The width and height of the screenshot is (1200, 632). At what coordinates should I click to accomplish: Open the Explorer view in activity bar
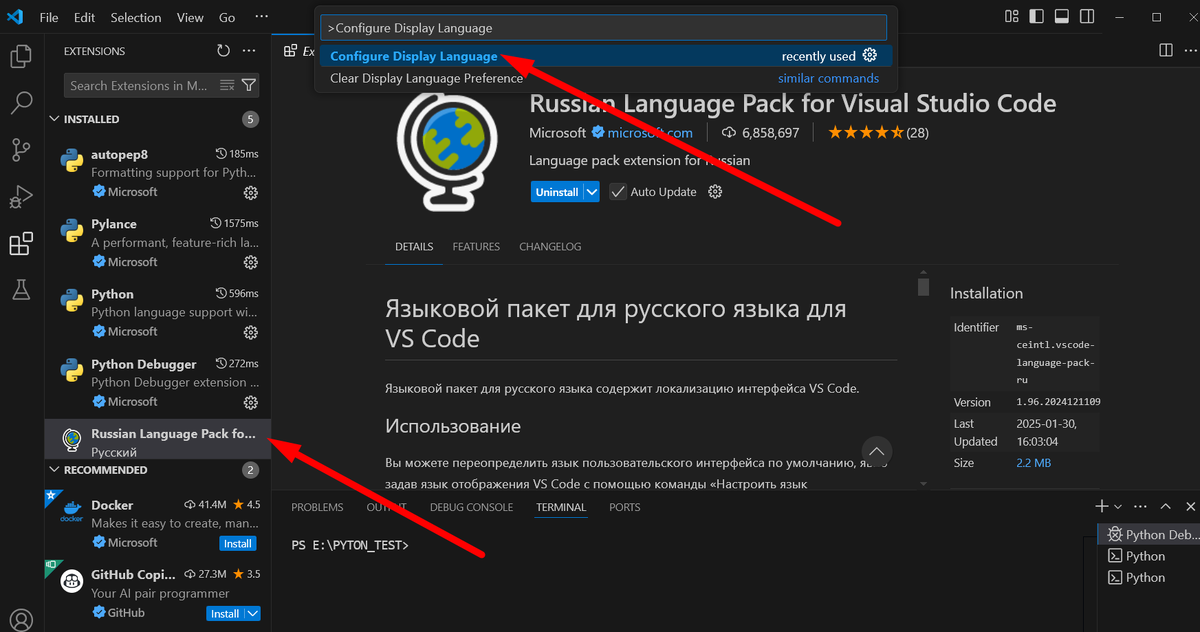tap(20, 57)
